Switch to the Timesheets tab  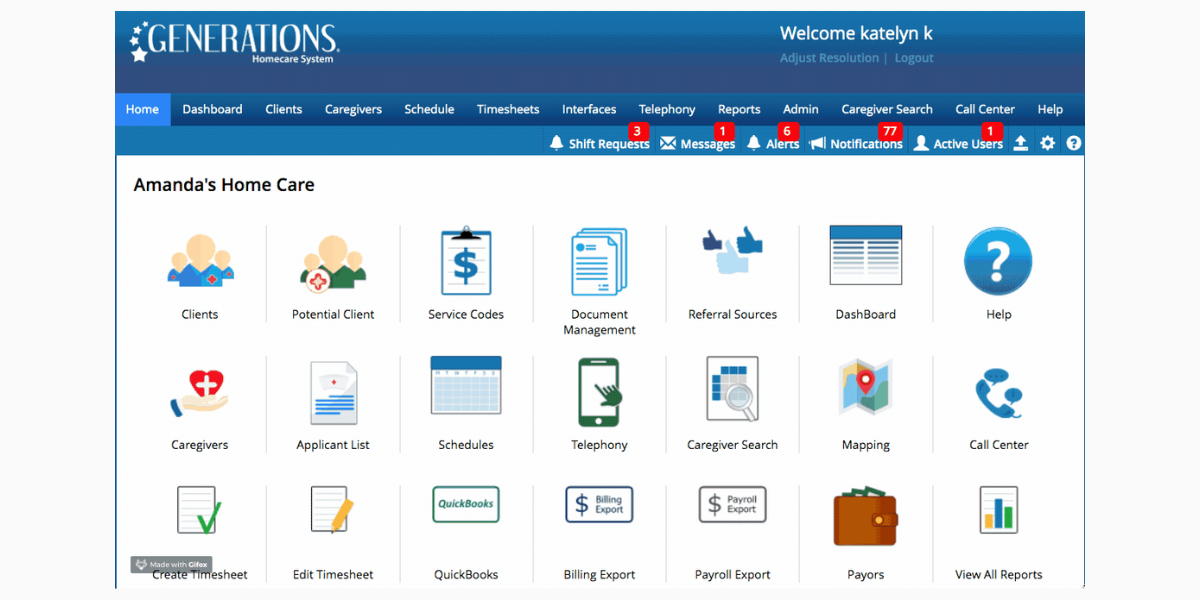coord(507,109)
